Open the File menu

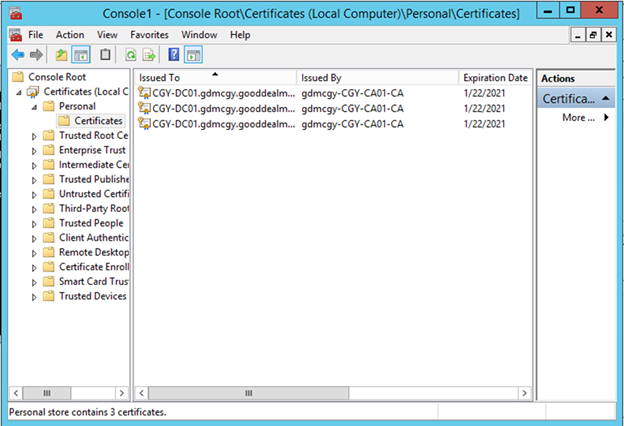[35, 35]
